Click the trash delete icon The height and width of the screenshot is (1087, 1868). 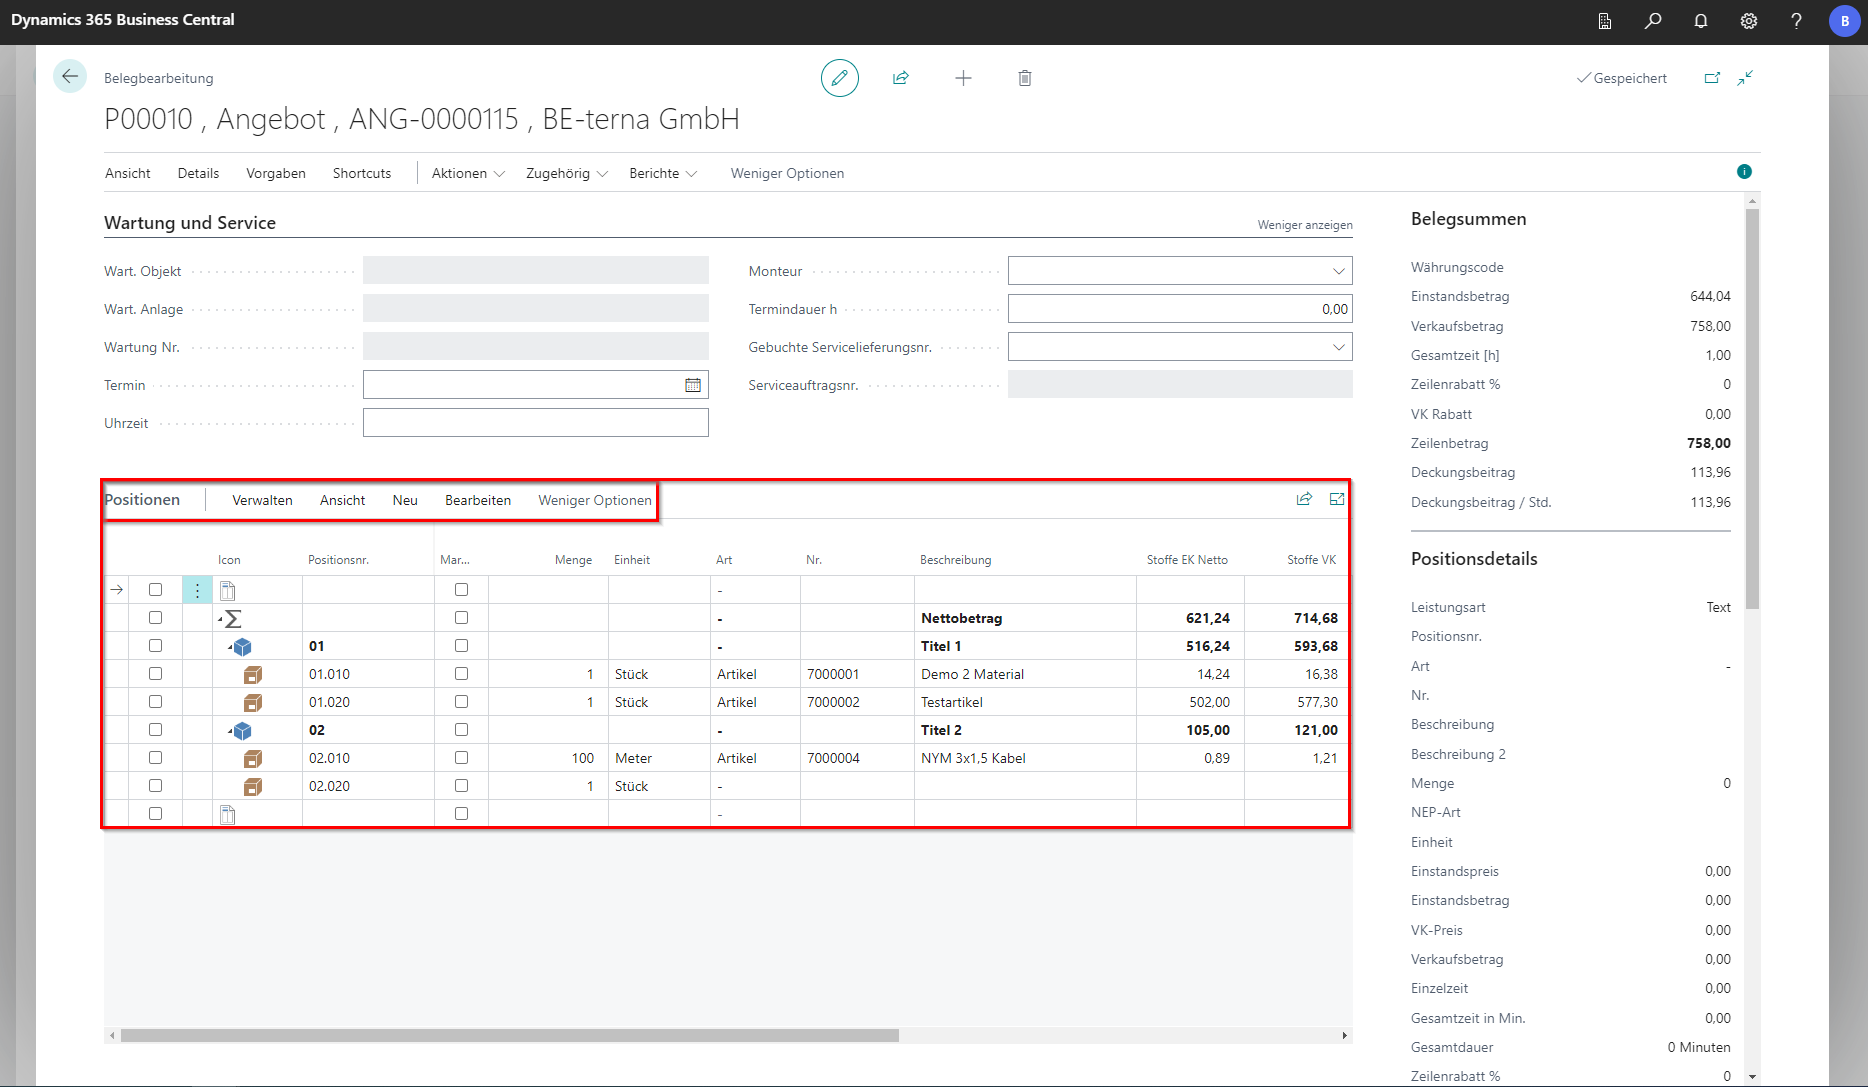click(1025, 78)
